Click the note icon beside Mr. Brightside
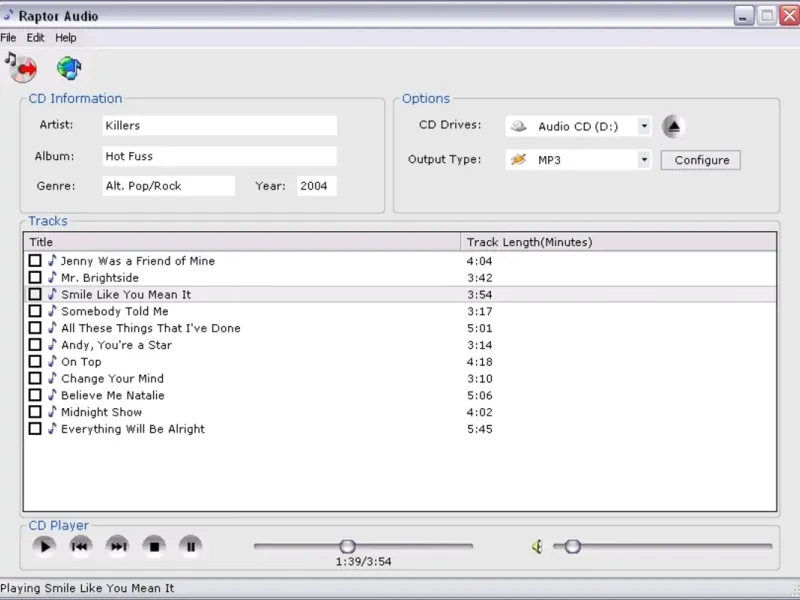The width and height of the screenshot is (800, 600). 52,277
